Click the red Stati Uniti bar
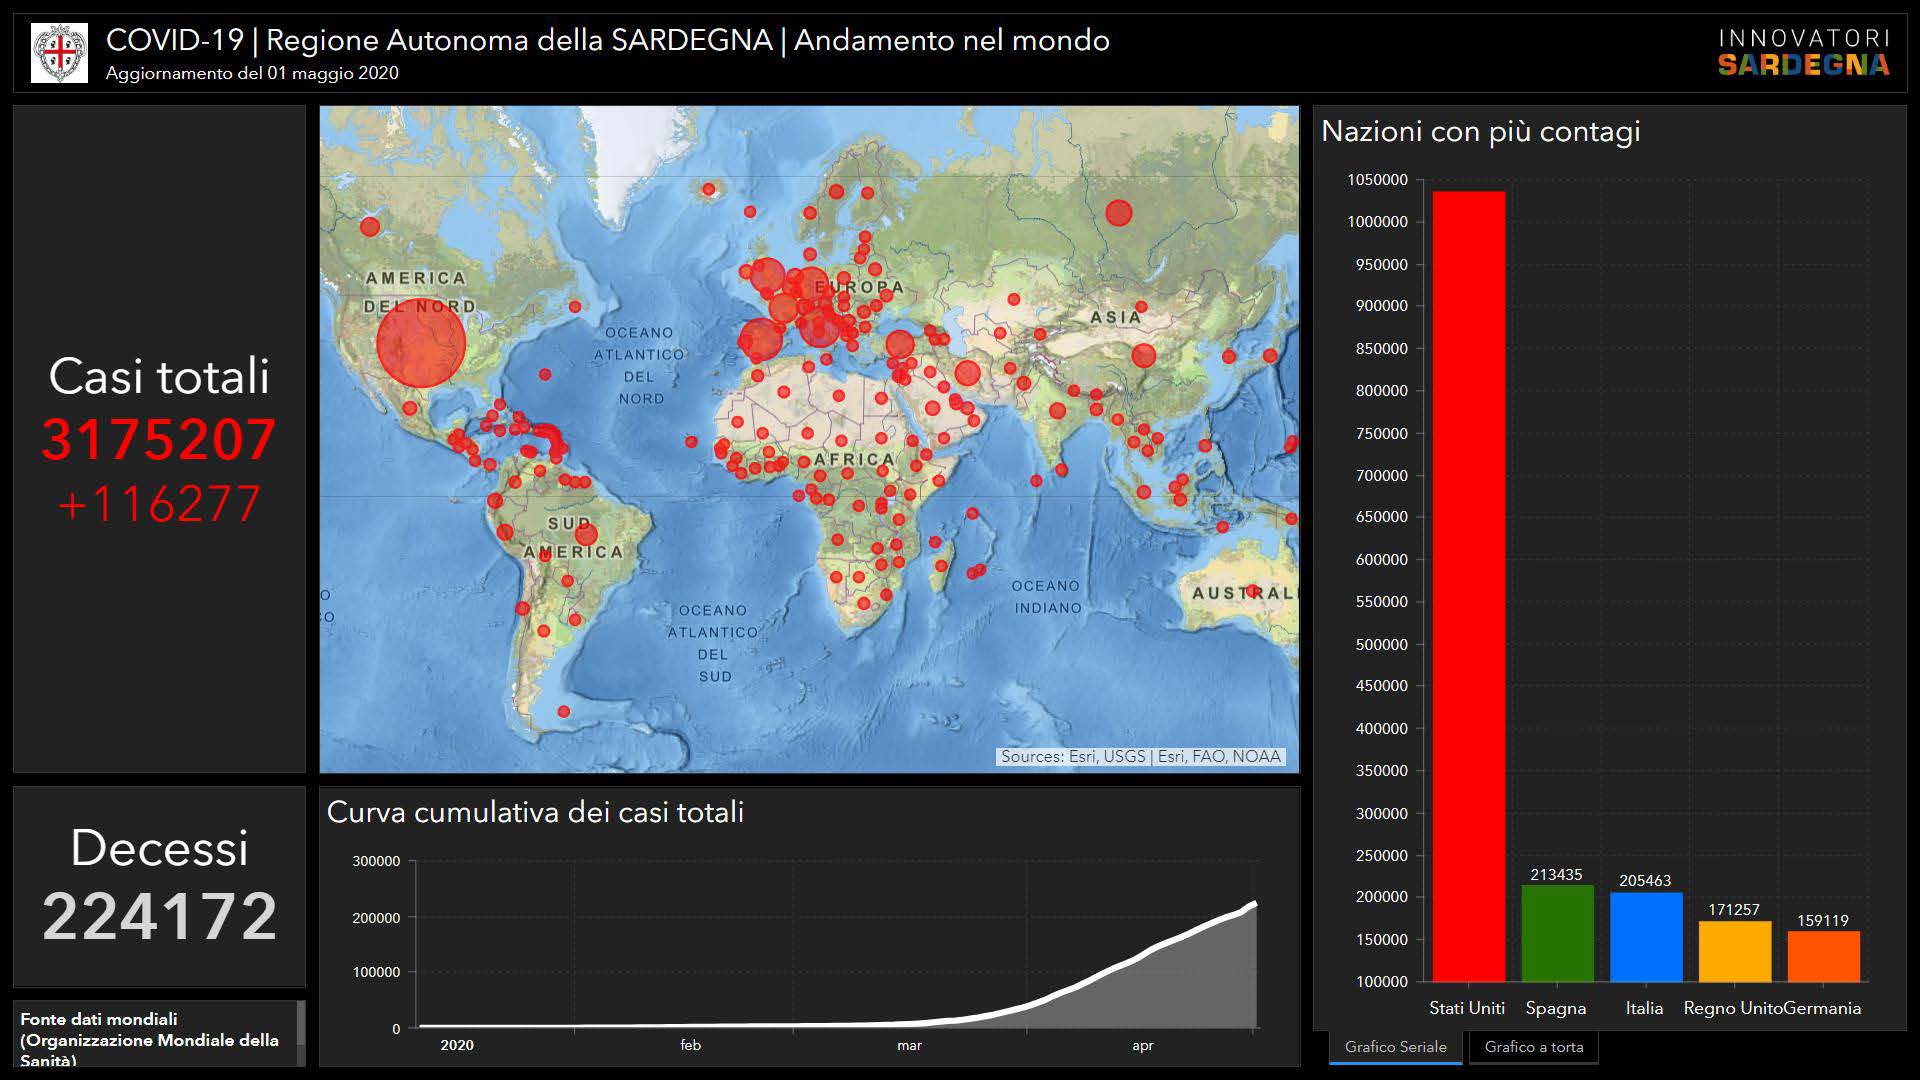This screenshot has height=1080, width=1920. coord(1467,586)
